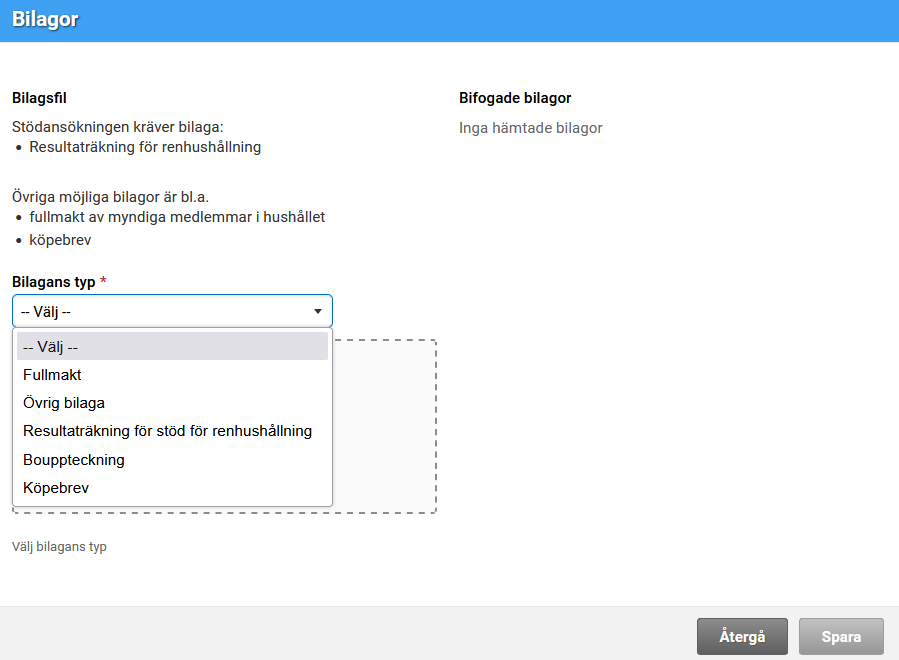Click the Bifogade bilagor heading
The image size is (899, 660).
tap(515, 98)
